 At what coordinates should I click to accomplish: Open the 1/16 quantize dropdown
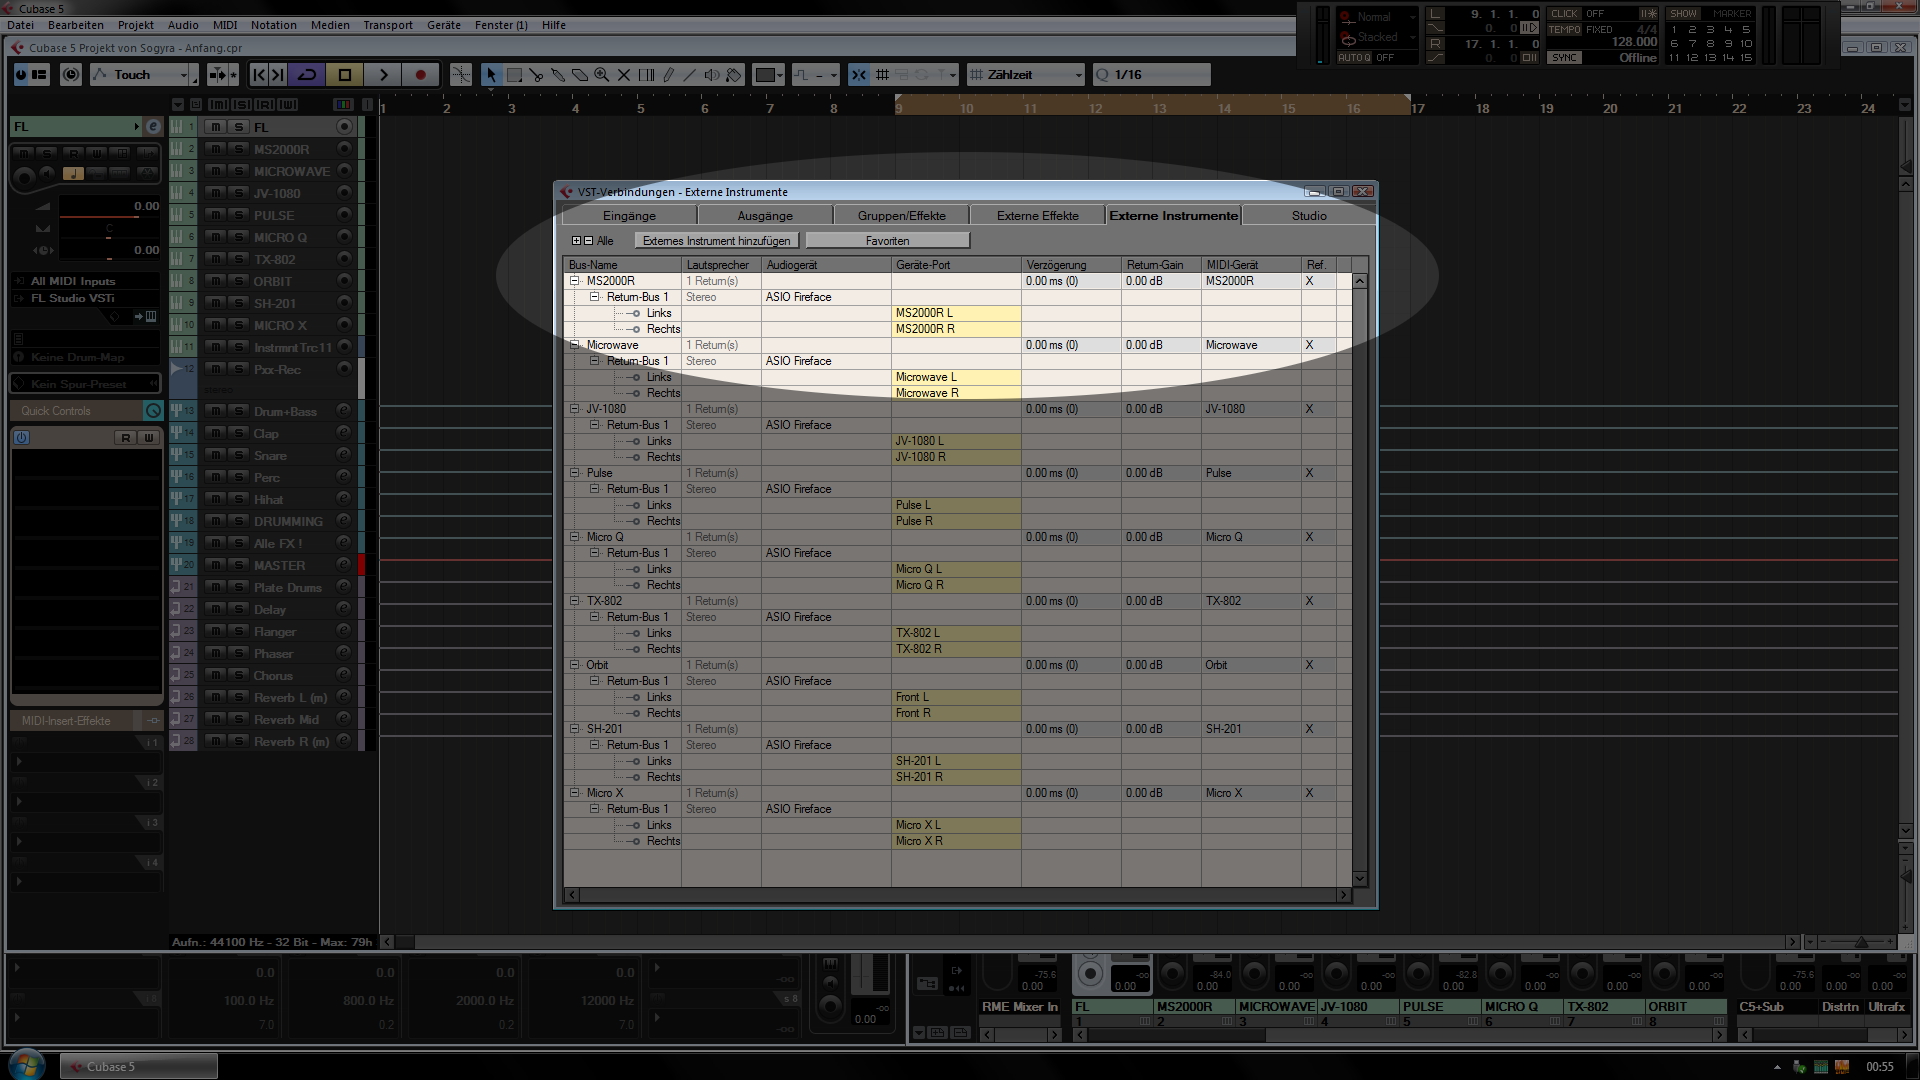1151,75
